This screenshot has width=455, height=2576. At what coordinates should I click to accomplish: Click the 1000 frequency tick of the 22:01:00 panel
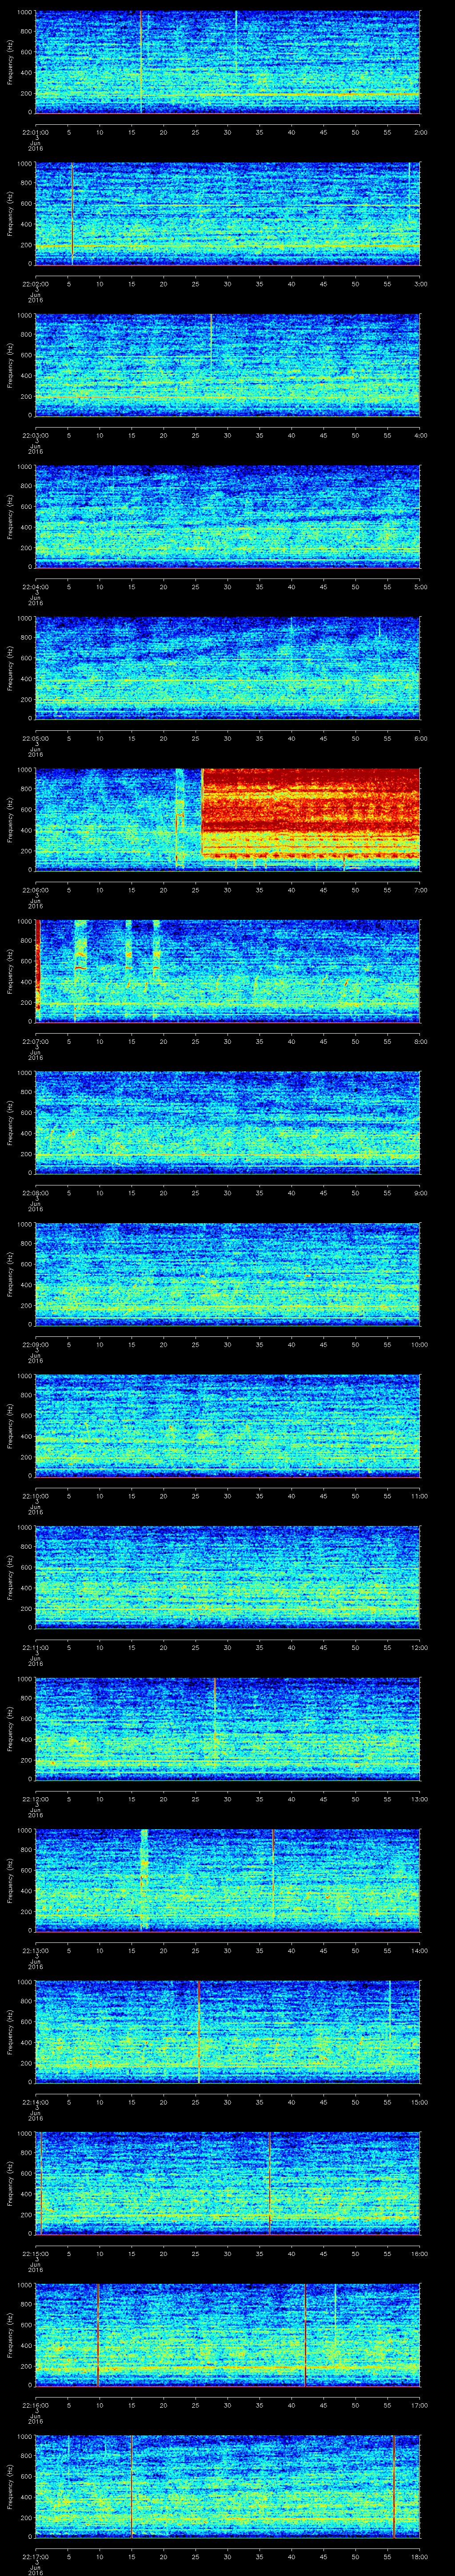coord(25,13)
